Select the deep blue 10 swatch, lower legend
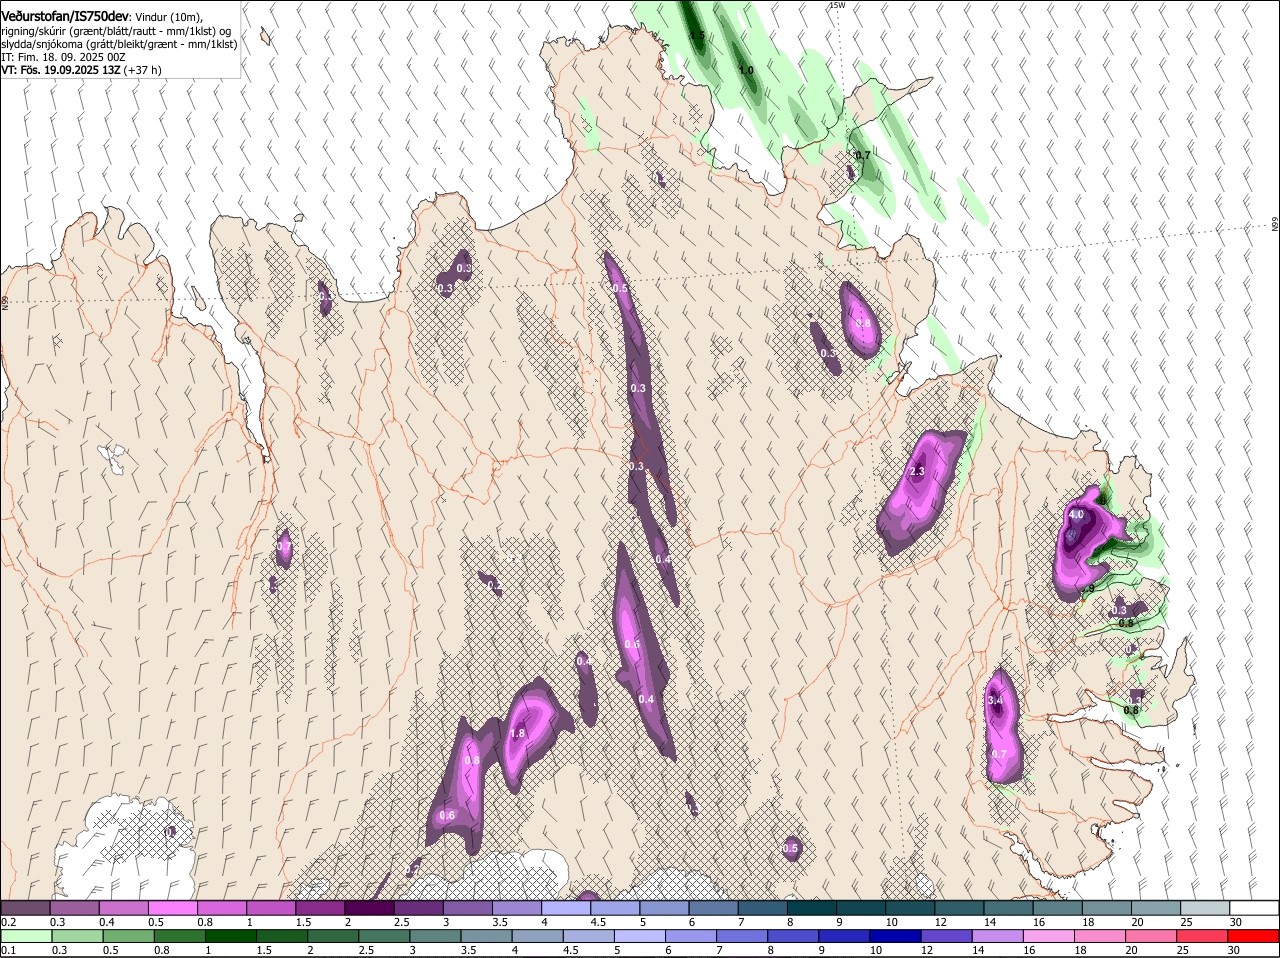The image size is (1280, 958). pyautogui.click(x=895, y=936)
